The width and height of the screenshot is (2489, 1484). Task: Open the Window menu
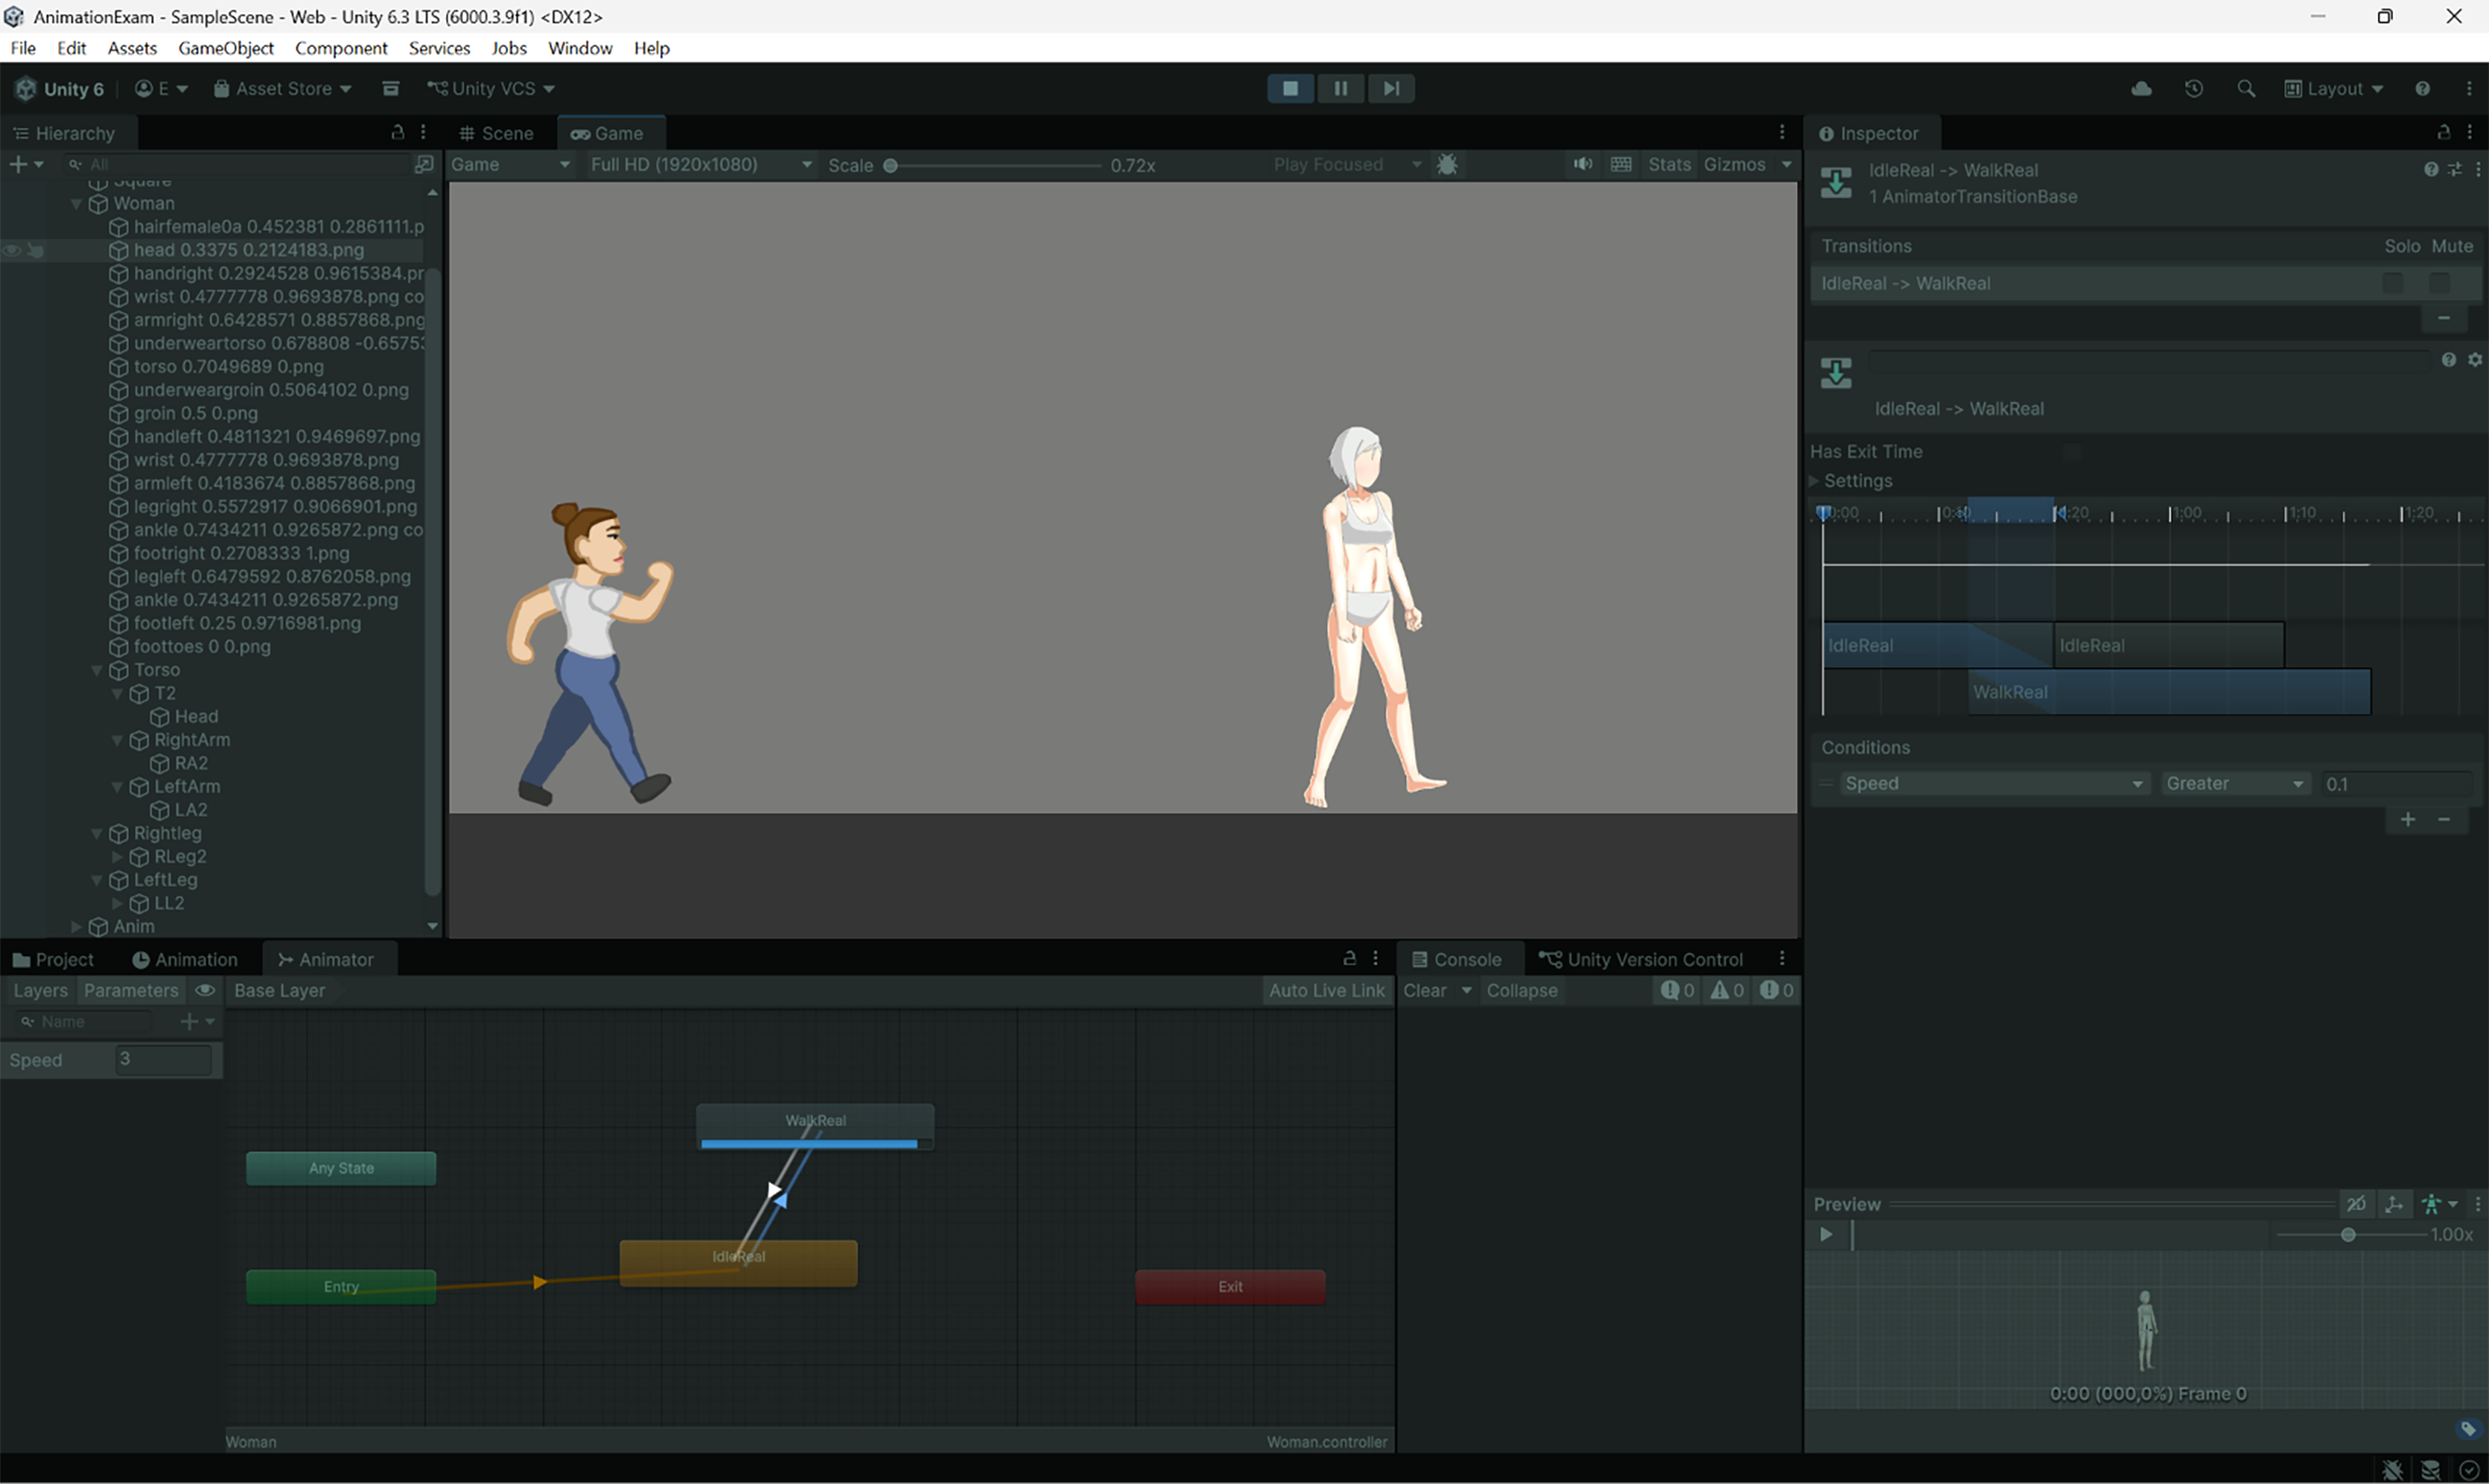[580, 48]
